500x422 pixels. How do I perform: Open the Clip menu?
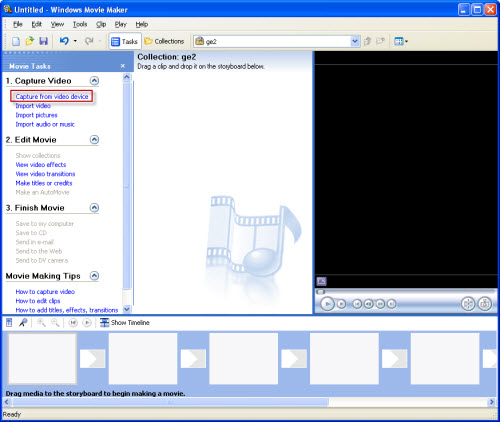tap(101, 24)
